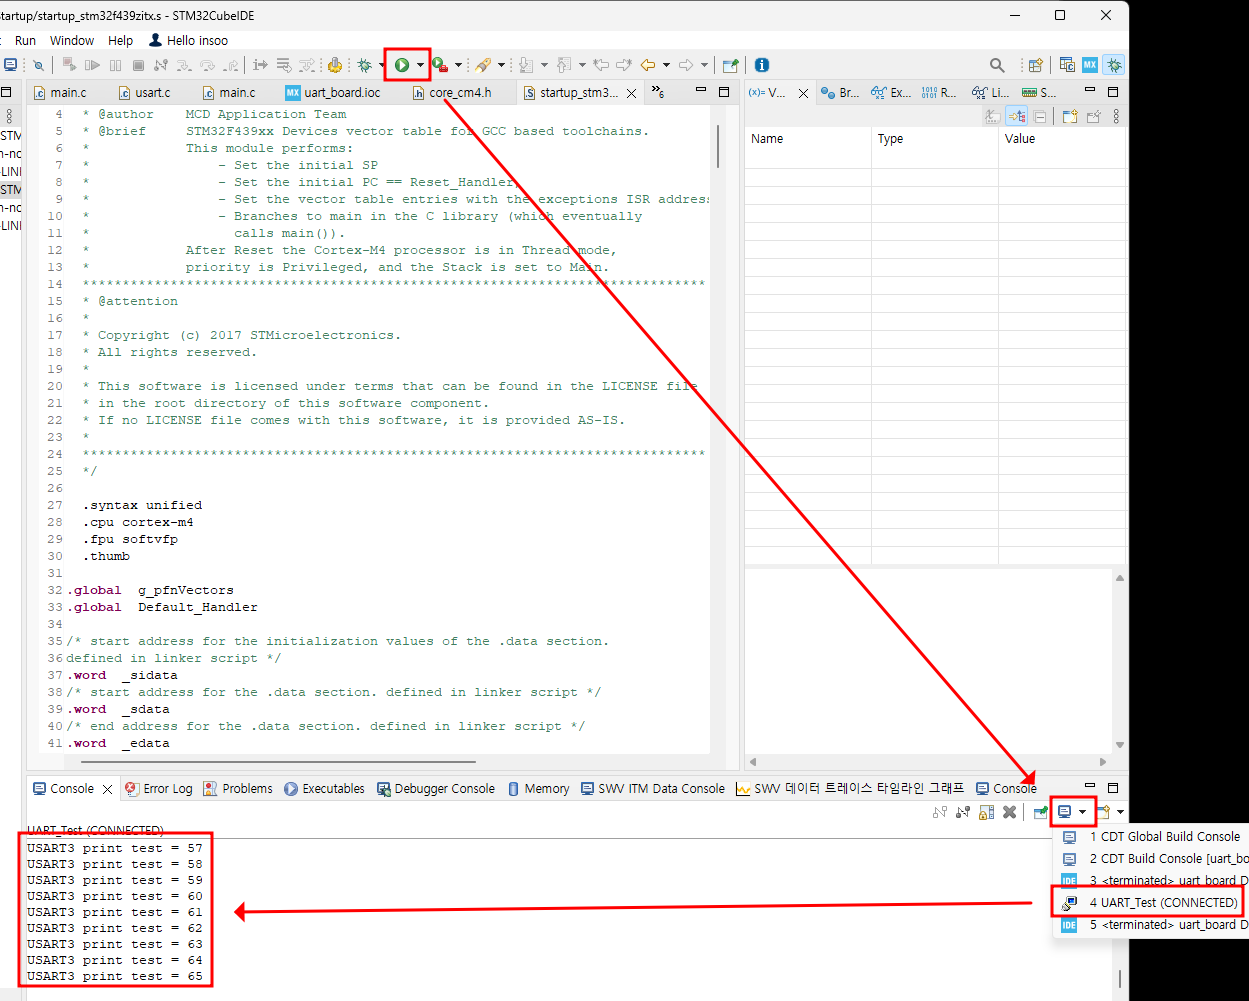This screenshot has height=1001, width=1249.
Task: Switch to the core_cm4.h editor tab
Action: [x=452, y=92]
